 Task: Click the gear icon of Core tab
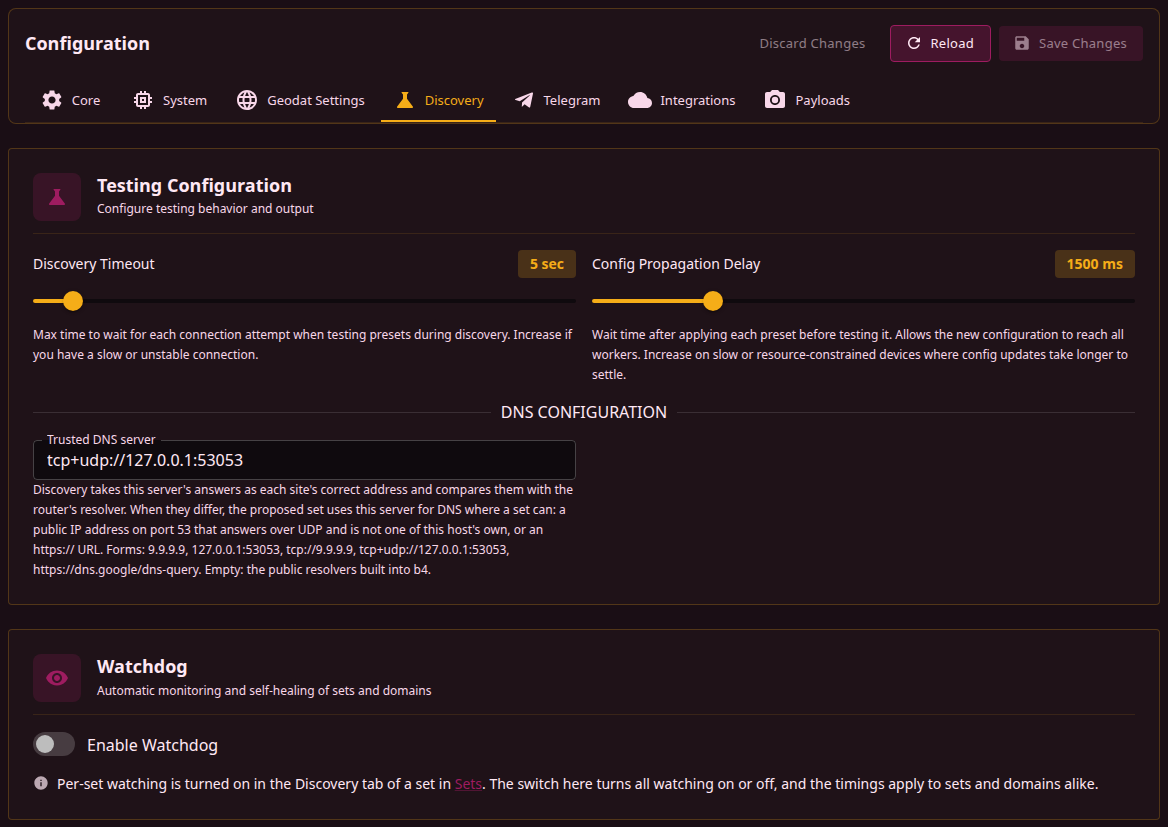pyautogui.click(x=52, y=100)
